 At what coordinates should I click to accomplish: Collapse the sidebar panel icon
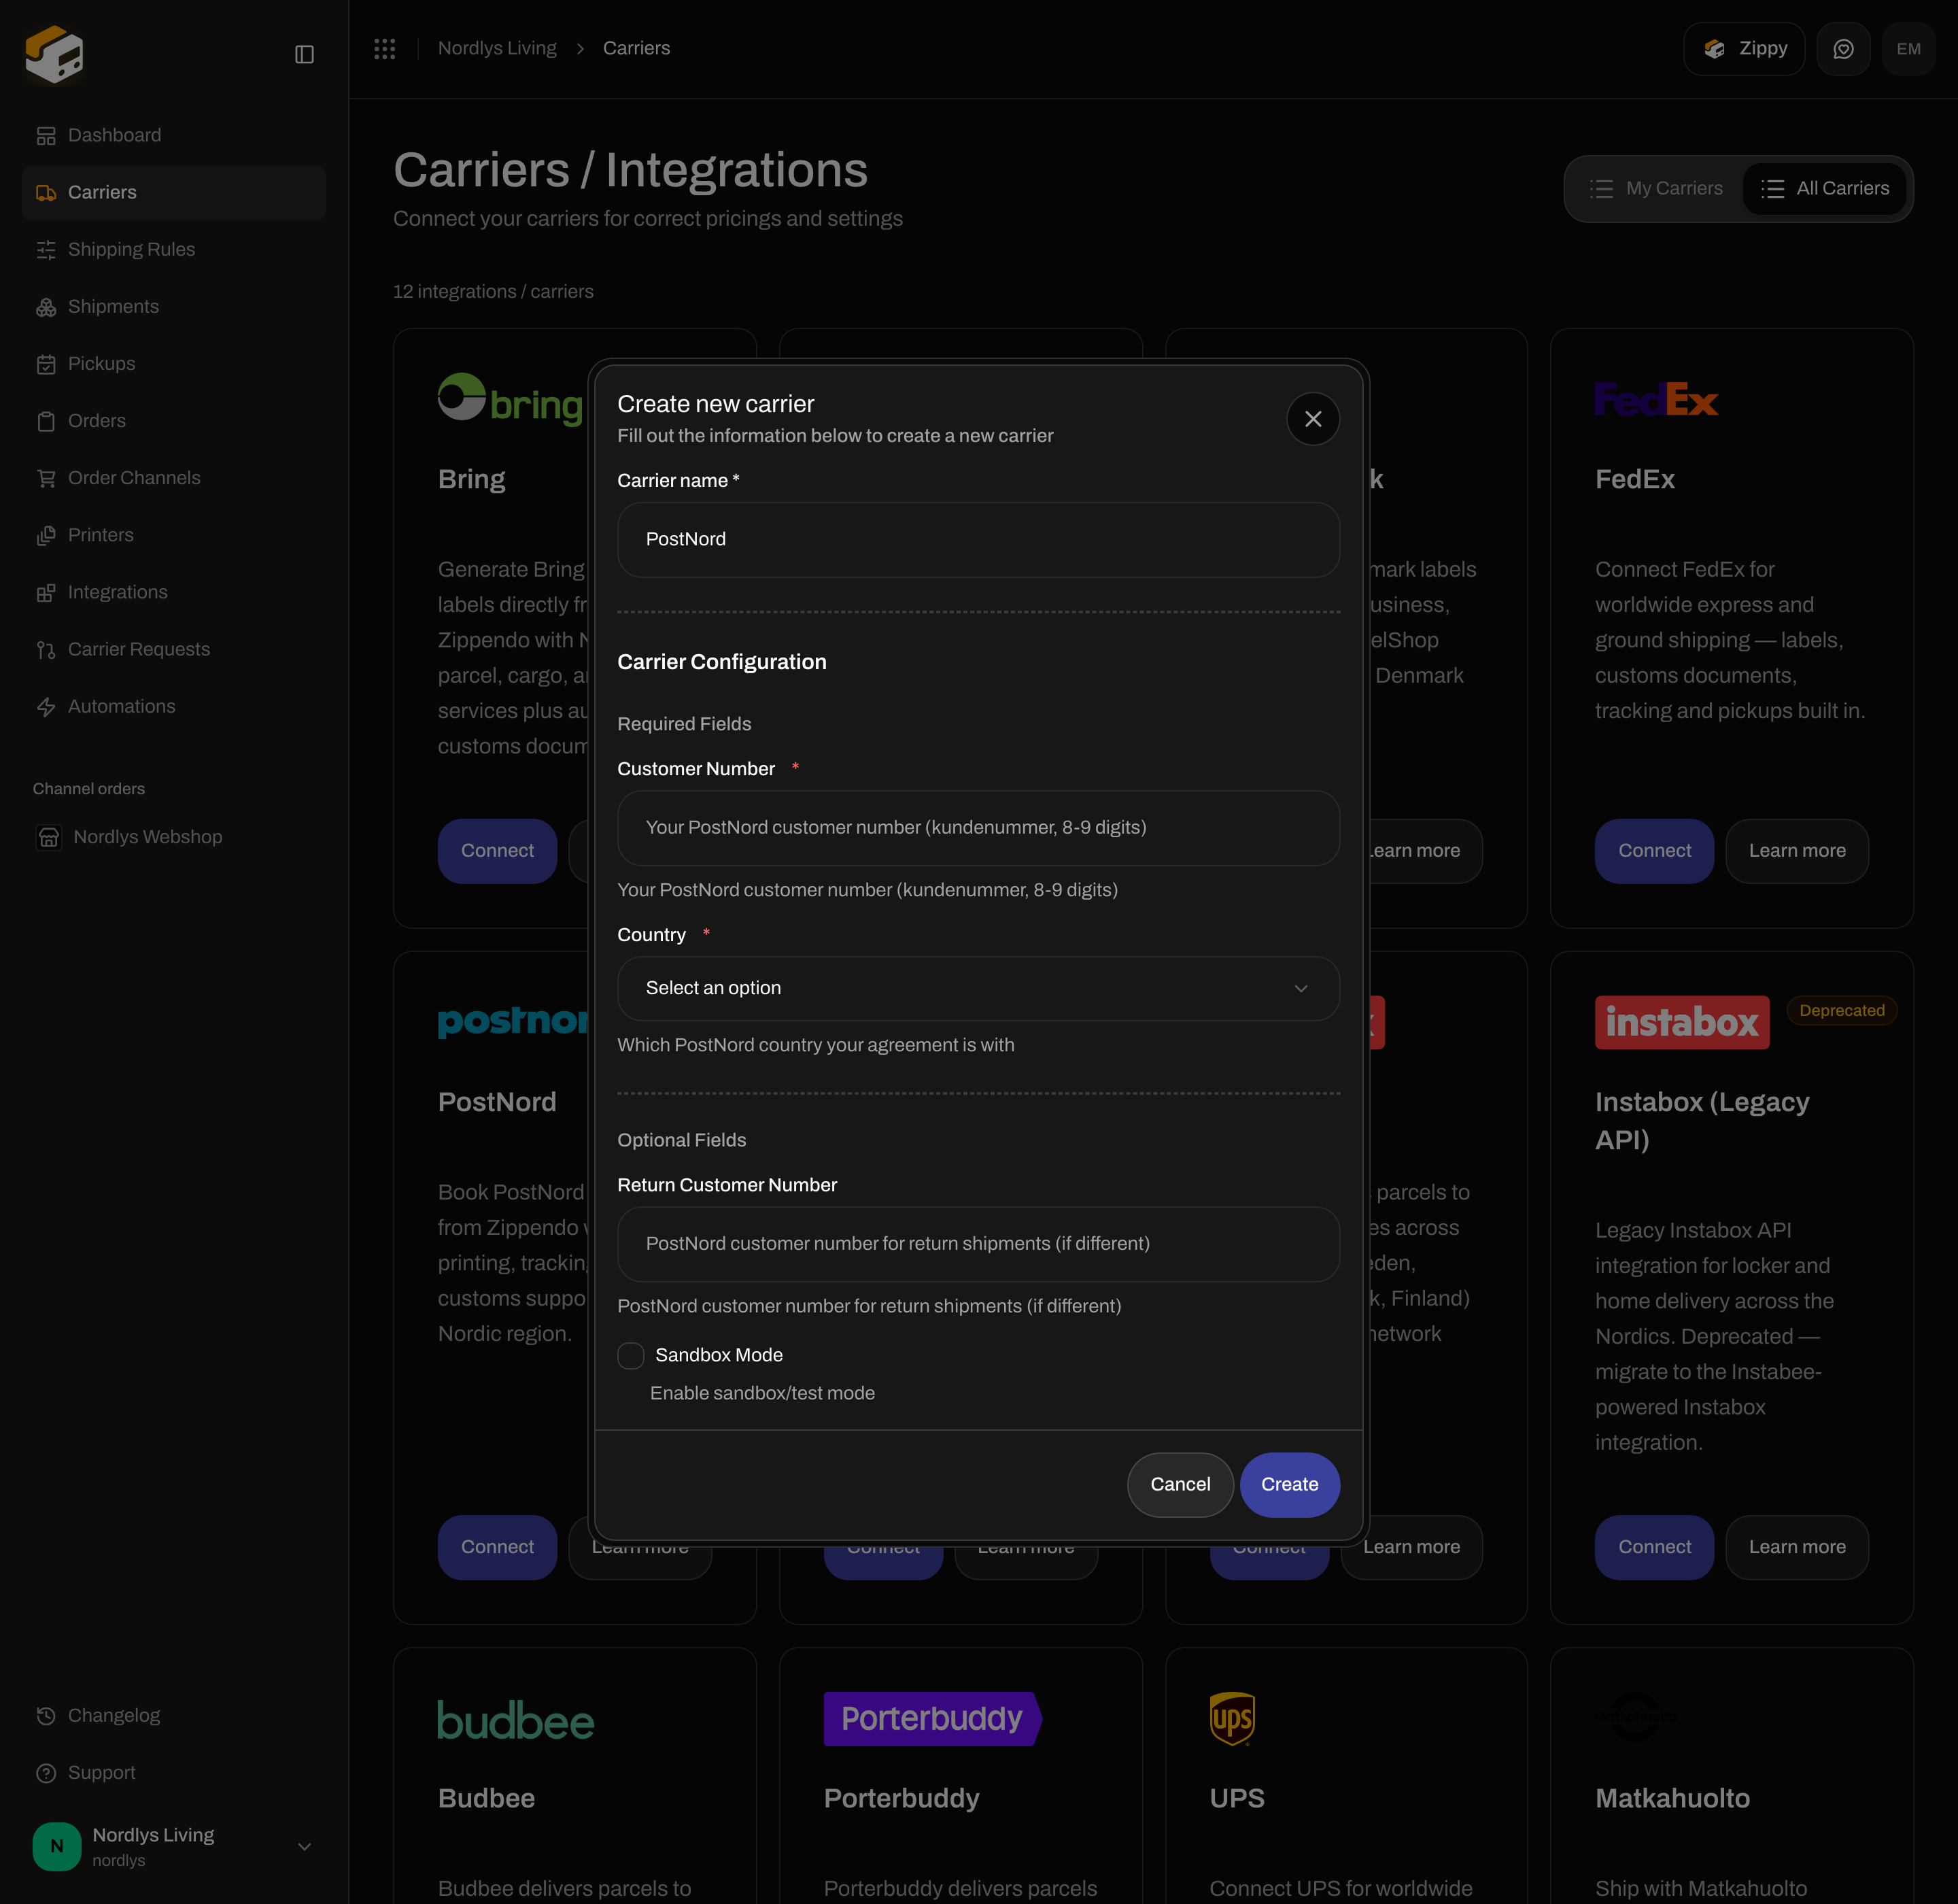pyautogui.click(x=305, y=54)
